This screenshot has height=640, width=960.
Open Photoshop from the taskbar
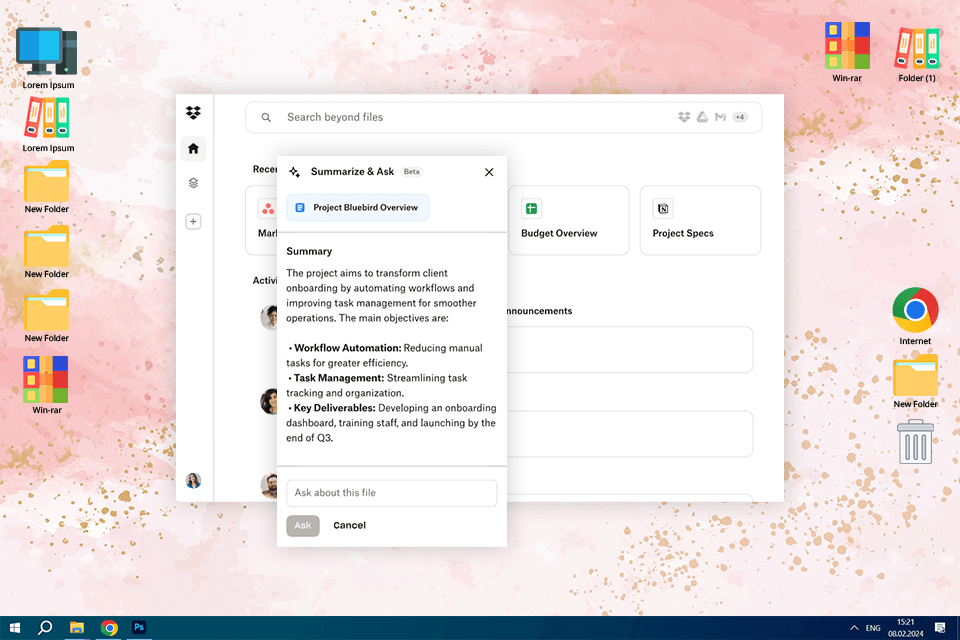(139, 628)
